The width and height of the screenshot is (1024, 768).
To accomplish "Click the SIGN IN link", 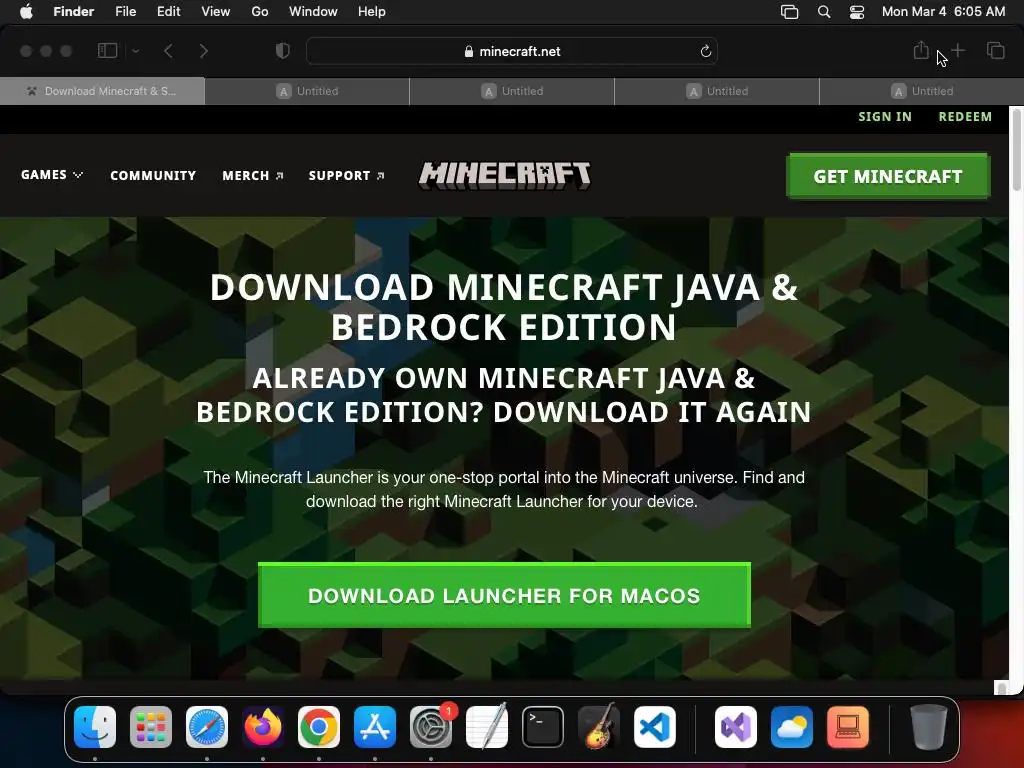I will point(884,117).
